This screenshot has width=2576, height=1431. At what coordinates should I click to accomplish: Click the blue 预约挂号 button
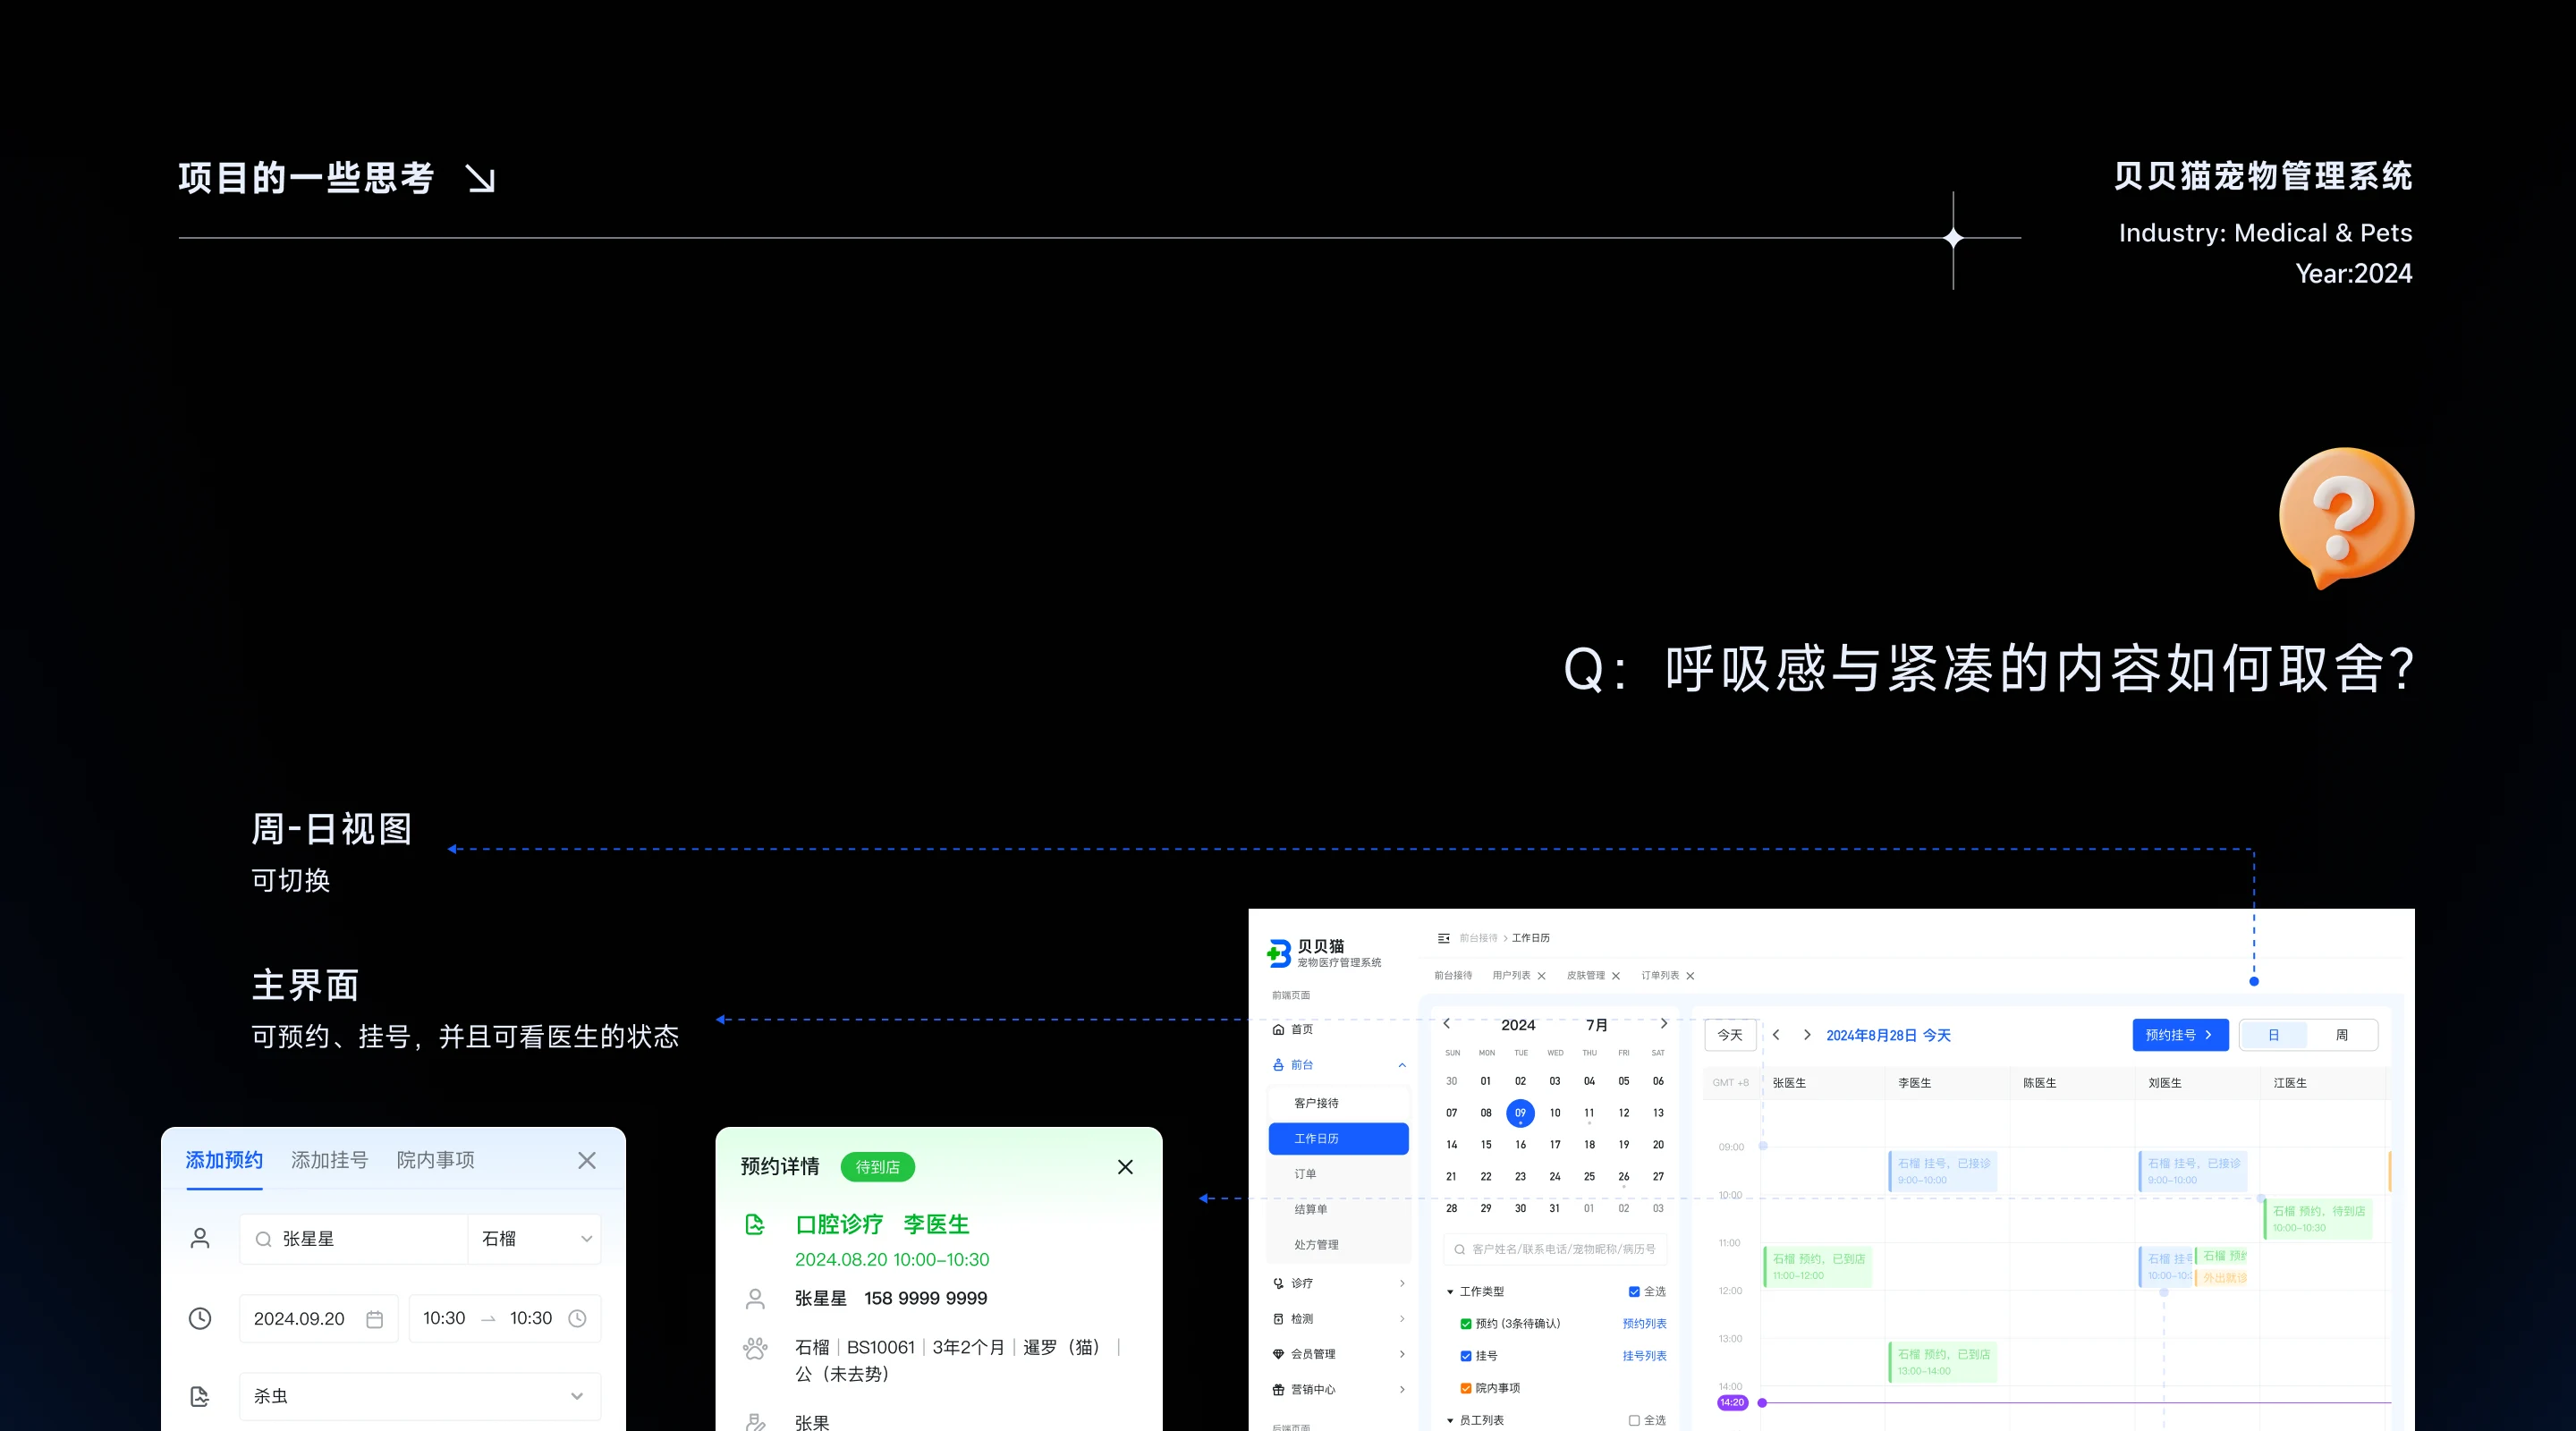2179,1035
